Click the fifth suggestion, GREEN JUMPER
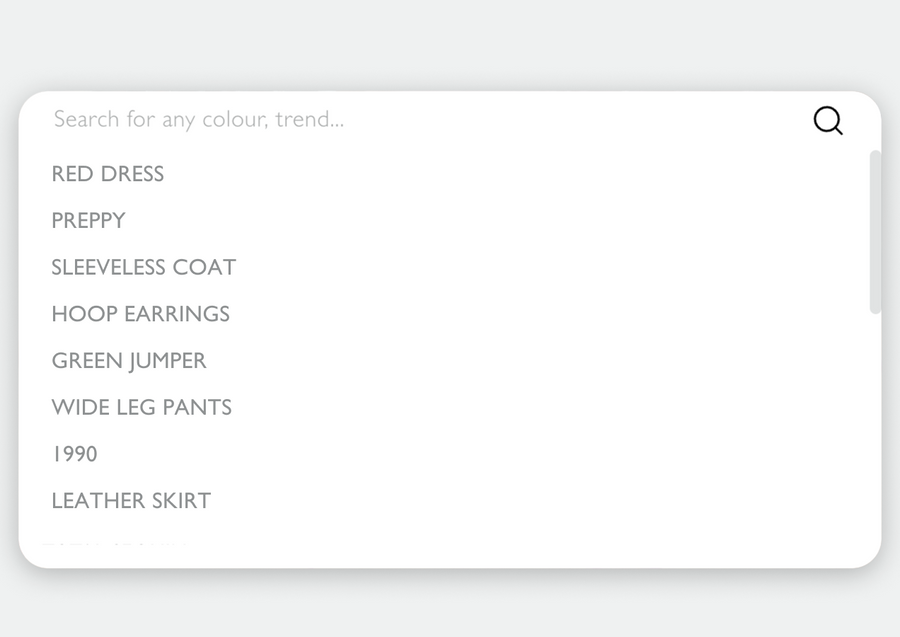900x637 pixels. [x=128, y=361]
